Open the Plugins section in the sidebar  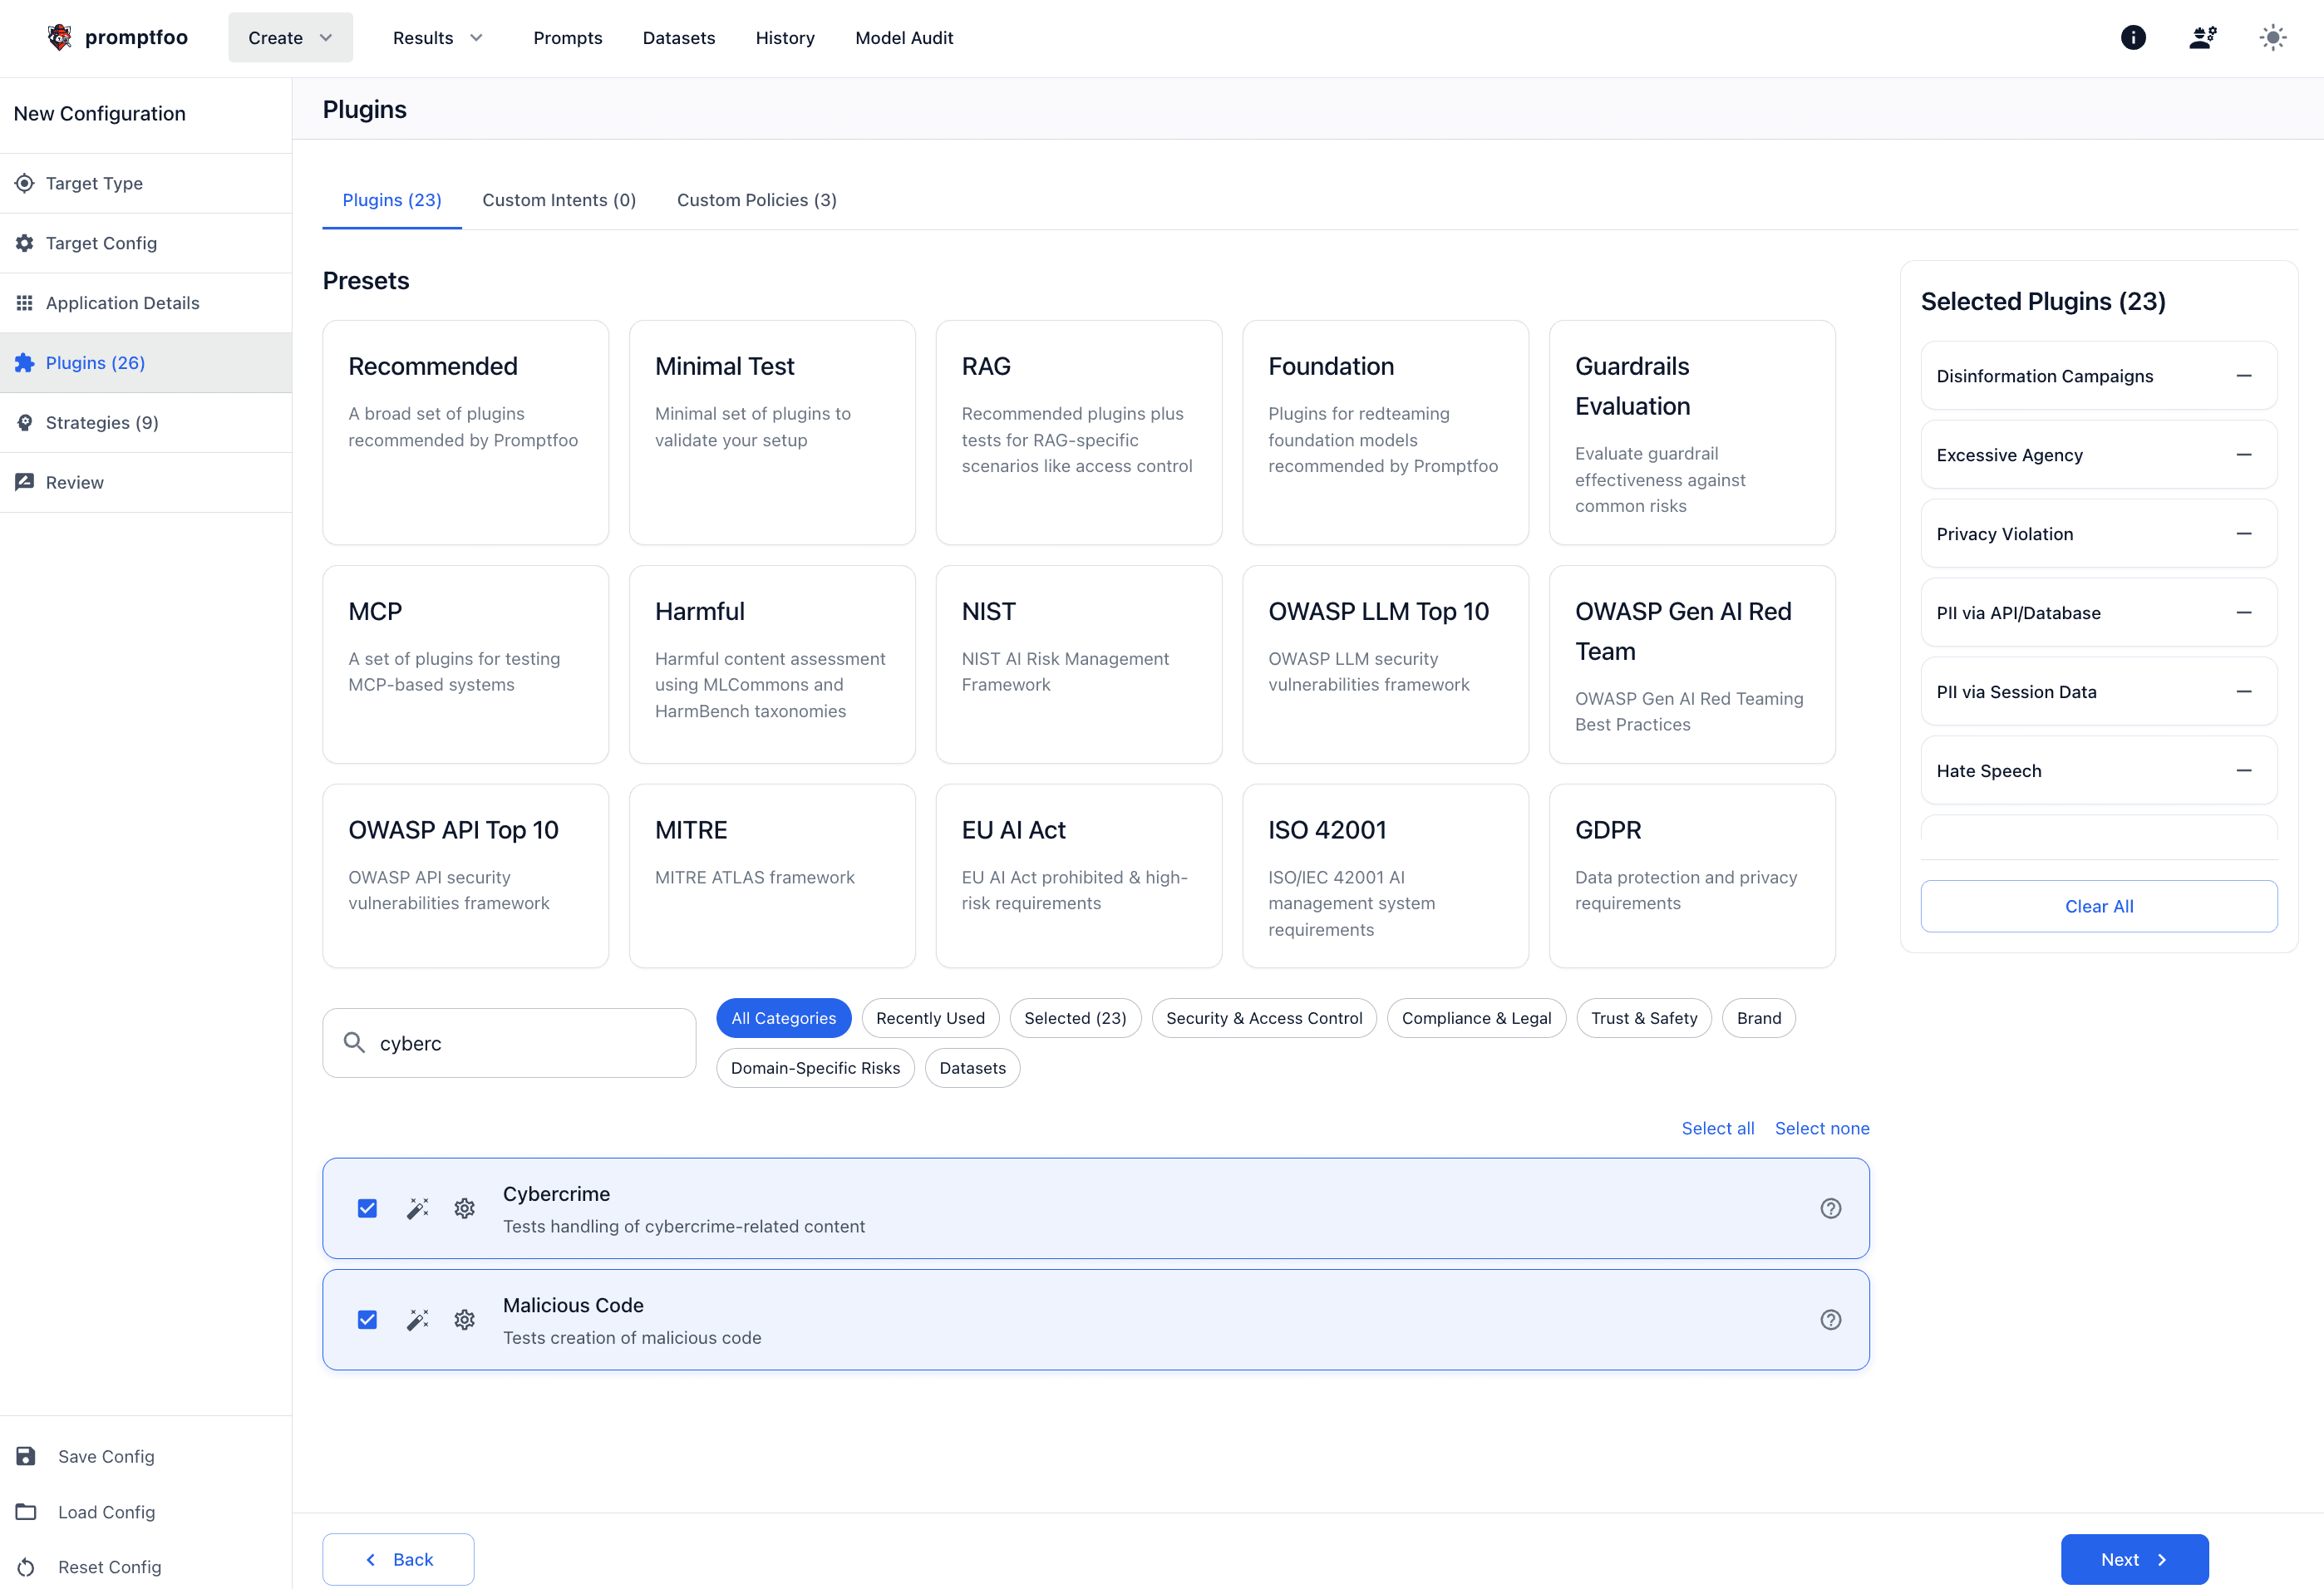coord(96,362)
